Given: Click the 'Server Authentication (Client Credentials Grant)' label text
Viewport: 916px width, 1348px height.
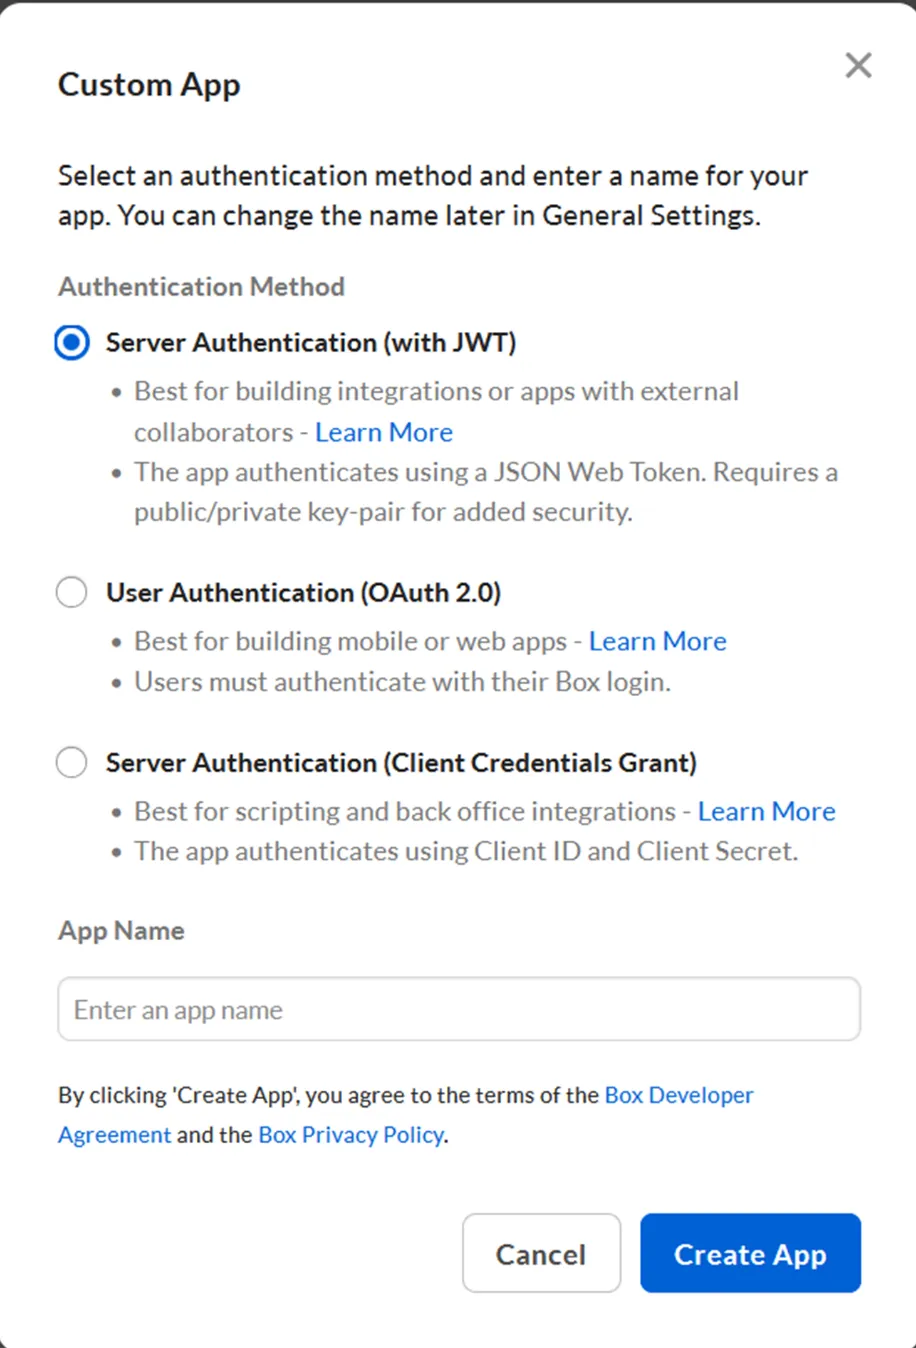Looking at the screenshot, I should tap(401, 763).
